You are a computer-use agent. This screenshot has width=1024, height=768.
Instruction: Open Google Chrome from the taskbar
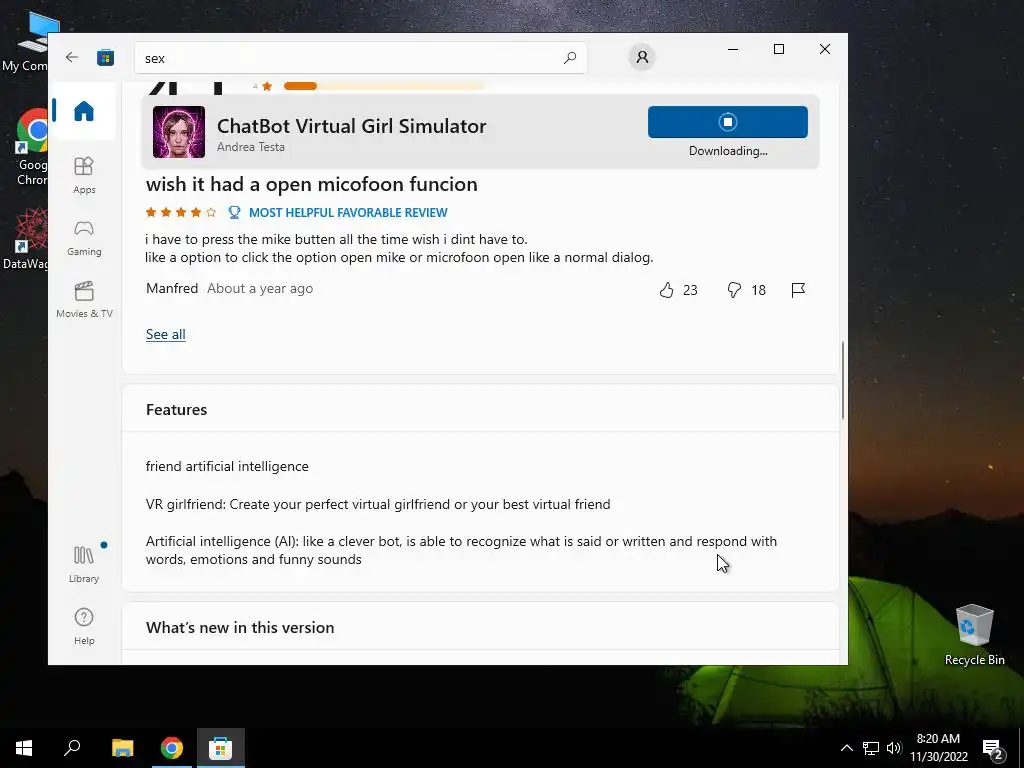pos(172,748)
